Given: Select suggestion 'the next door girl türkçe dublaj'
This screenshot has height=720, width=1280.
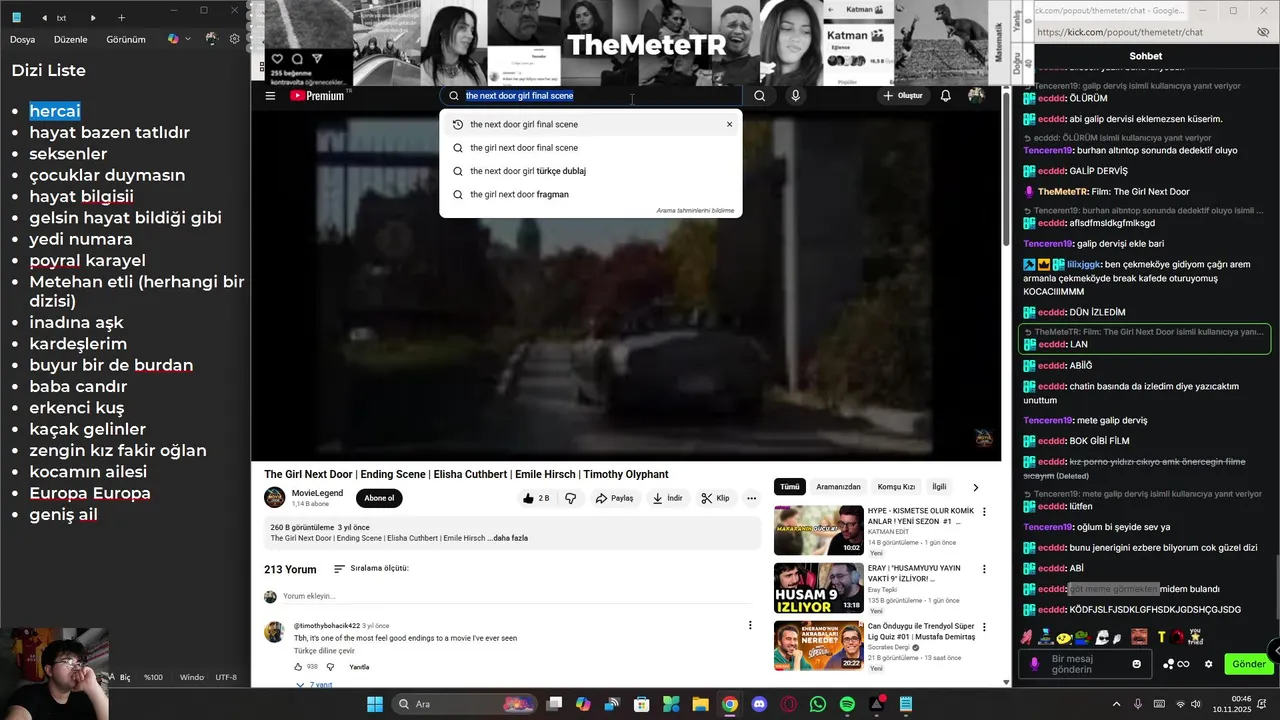Looking at the screenshot, I should 591,171.
